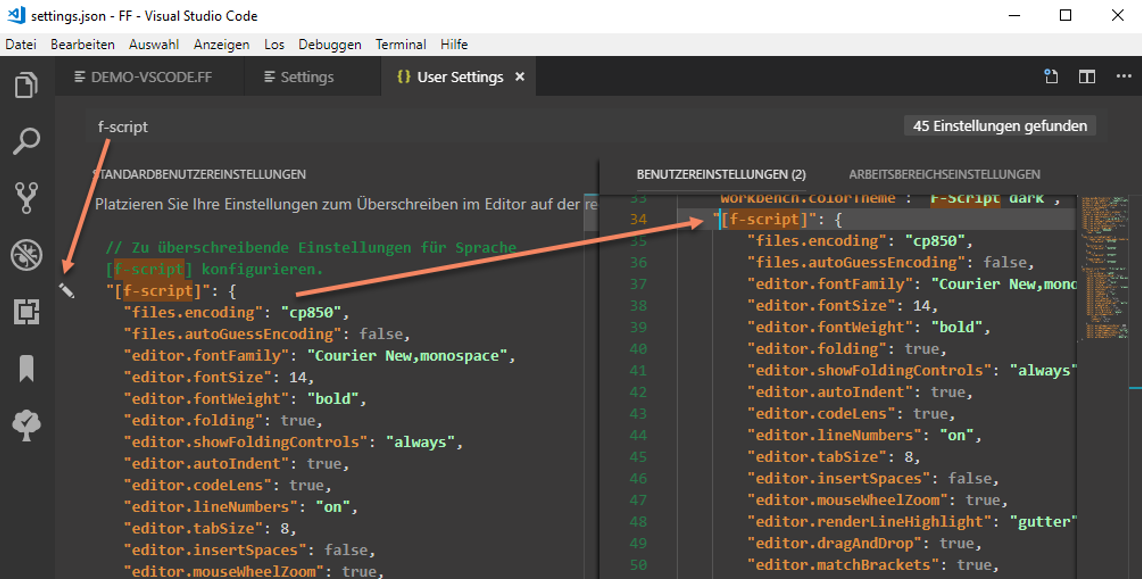Click "editor.showFoldingControls" on line 41
Image resolution: width=1142 pixels, height=579 pixels.
coord(870,370)
